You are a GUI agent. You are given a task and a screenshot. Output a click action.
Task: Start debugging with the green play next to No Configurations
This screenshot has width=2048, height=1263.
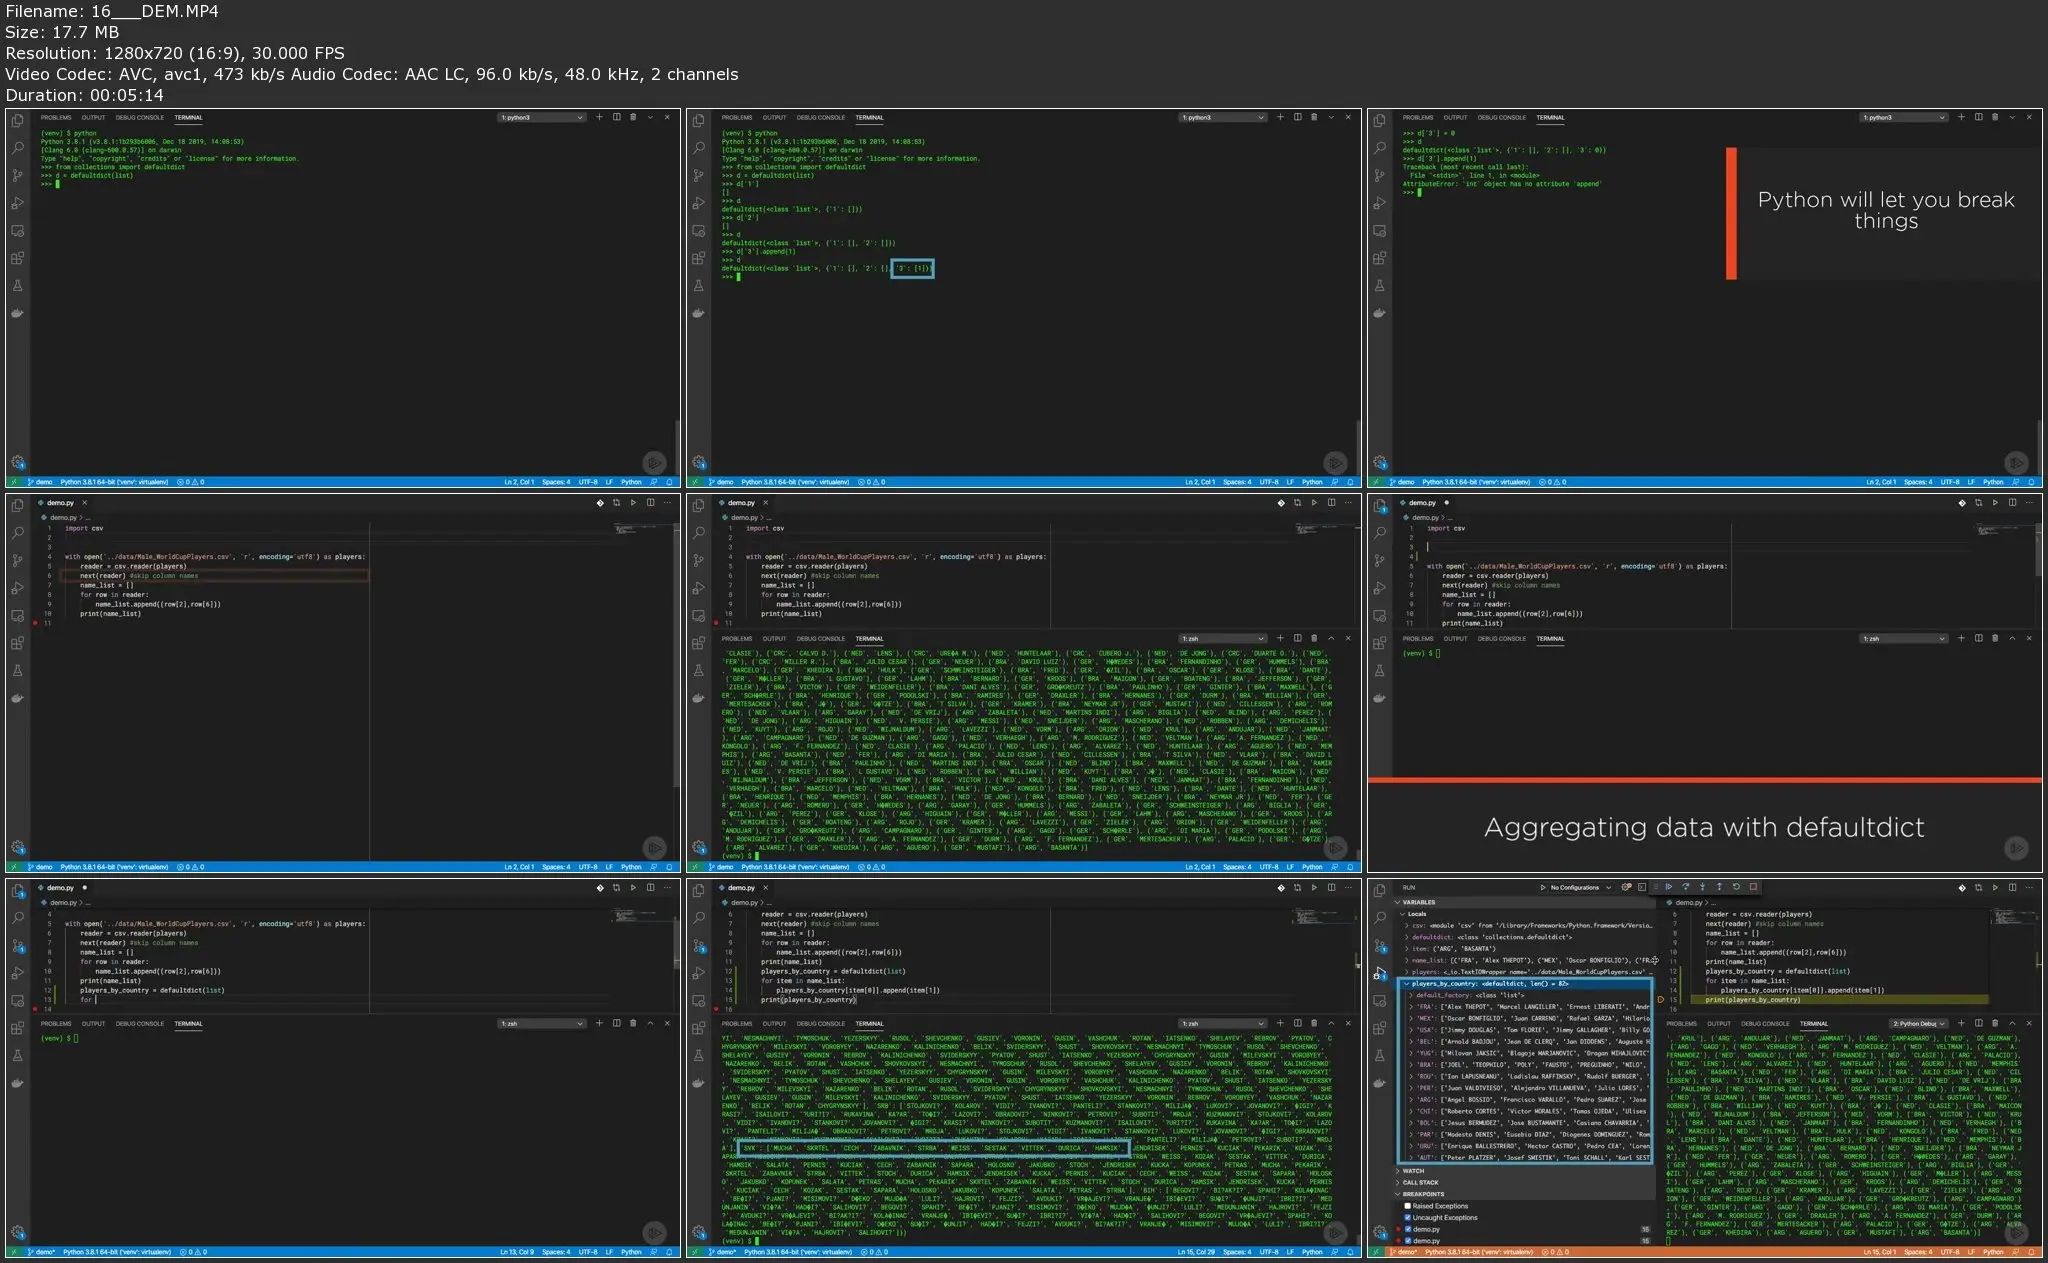(1543, 887)
